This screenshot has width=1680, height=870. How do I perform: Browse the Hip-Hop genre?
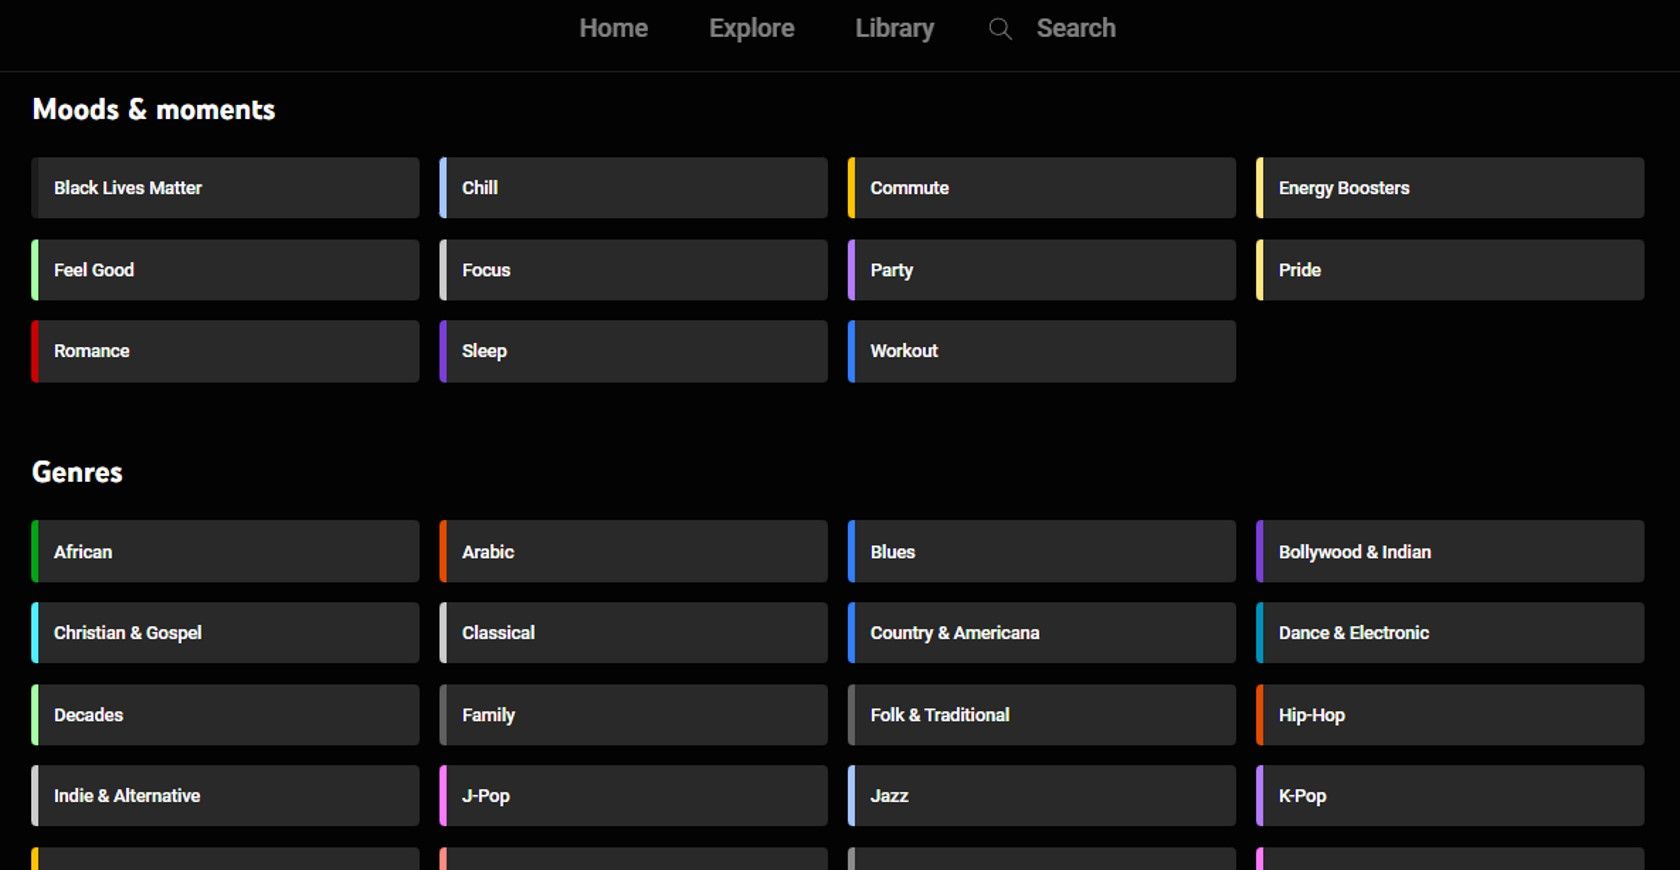[1449, 715]
